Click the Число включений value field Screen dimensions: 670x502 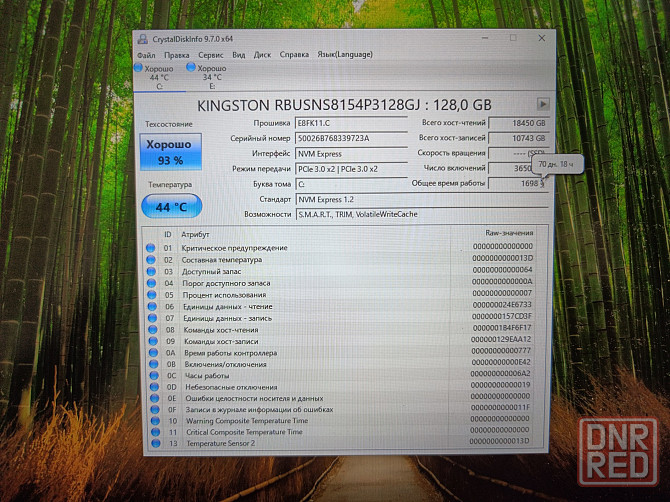pyautogui.click(x=510, y=168)
